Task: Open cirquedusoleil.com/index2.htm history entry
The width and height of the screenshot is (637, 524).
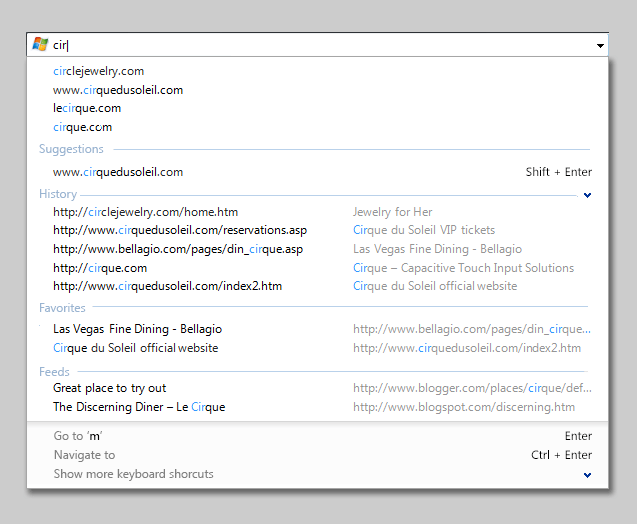Action: 167,286
